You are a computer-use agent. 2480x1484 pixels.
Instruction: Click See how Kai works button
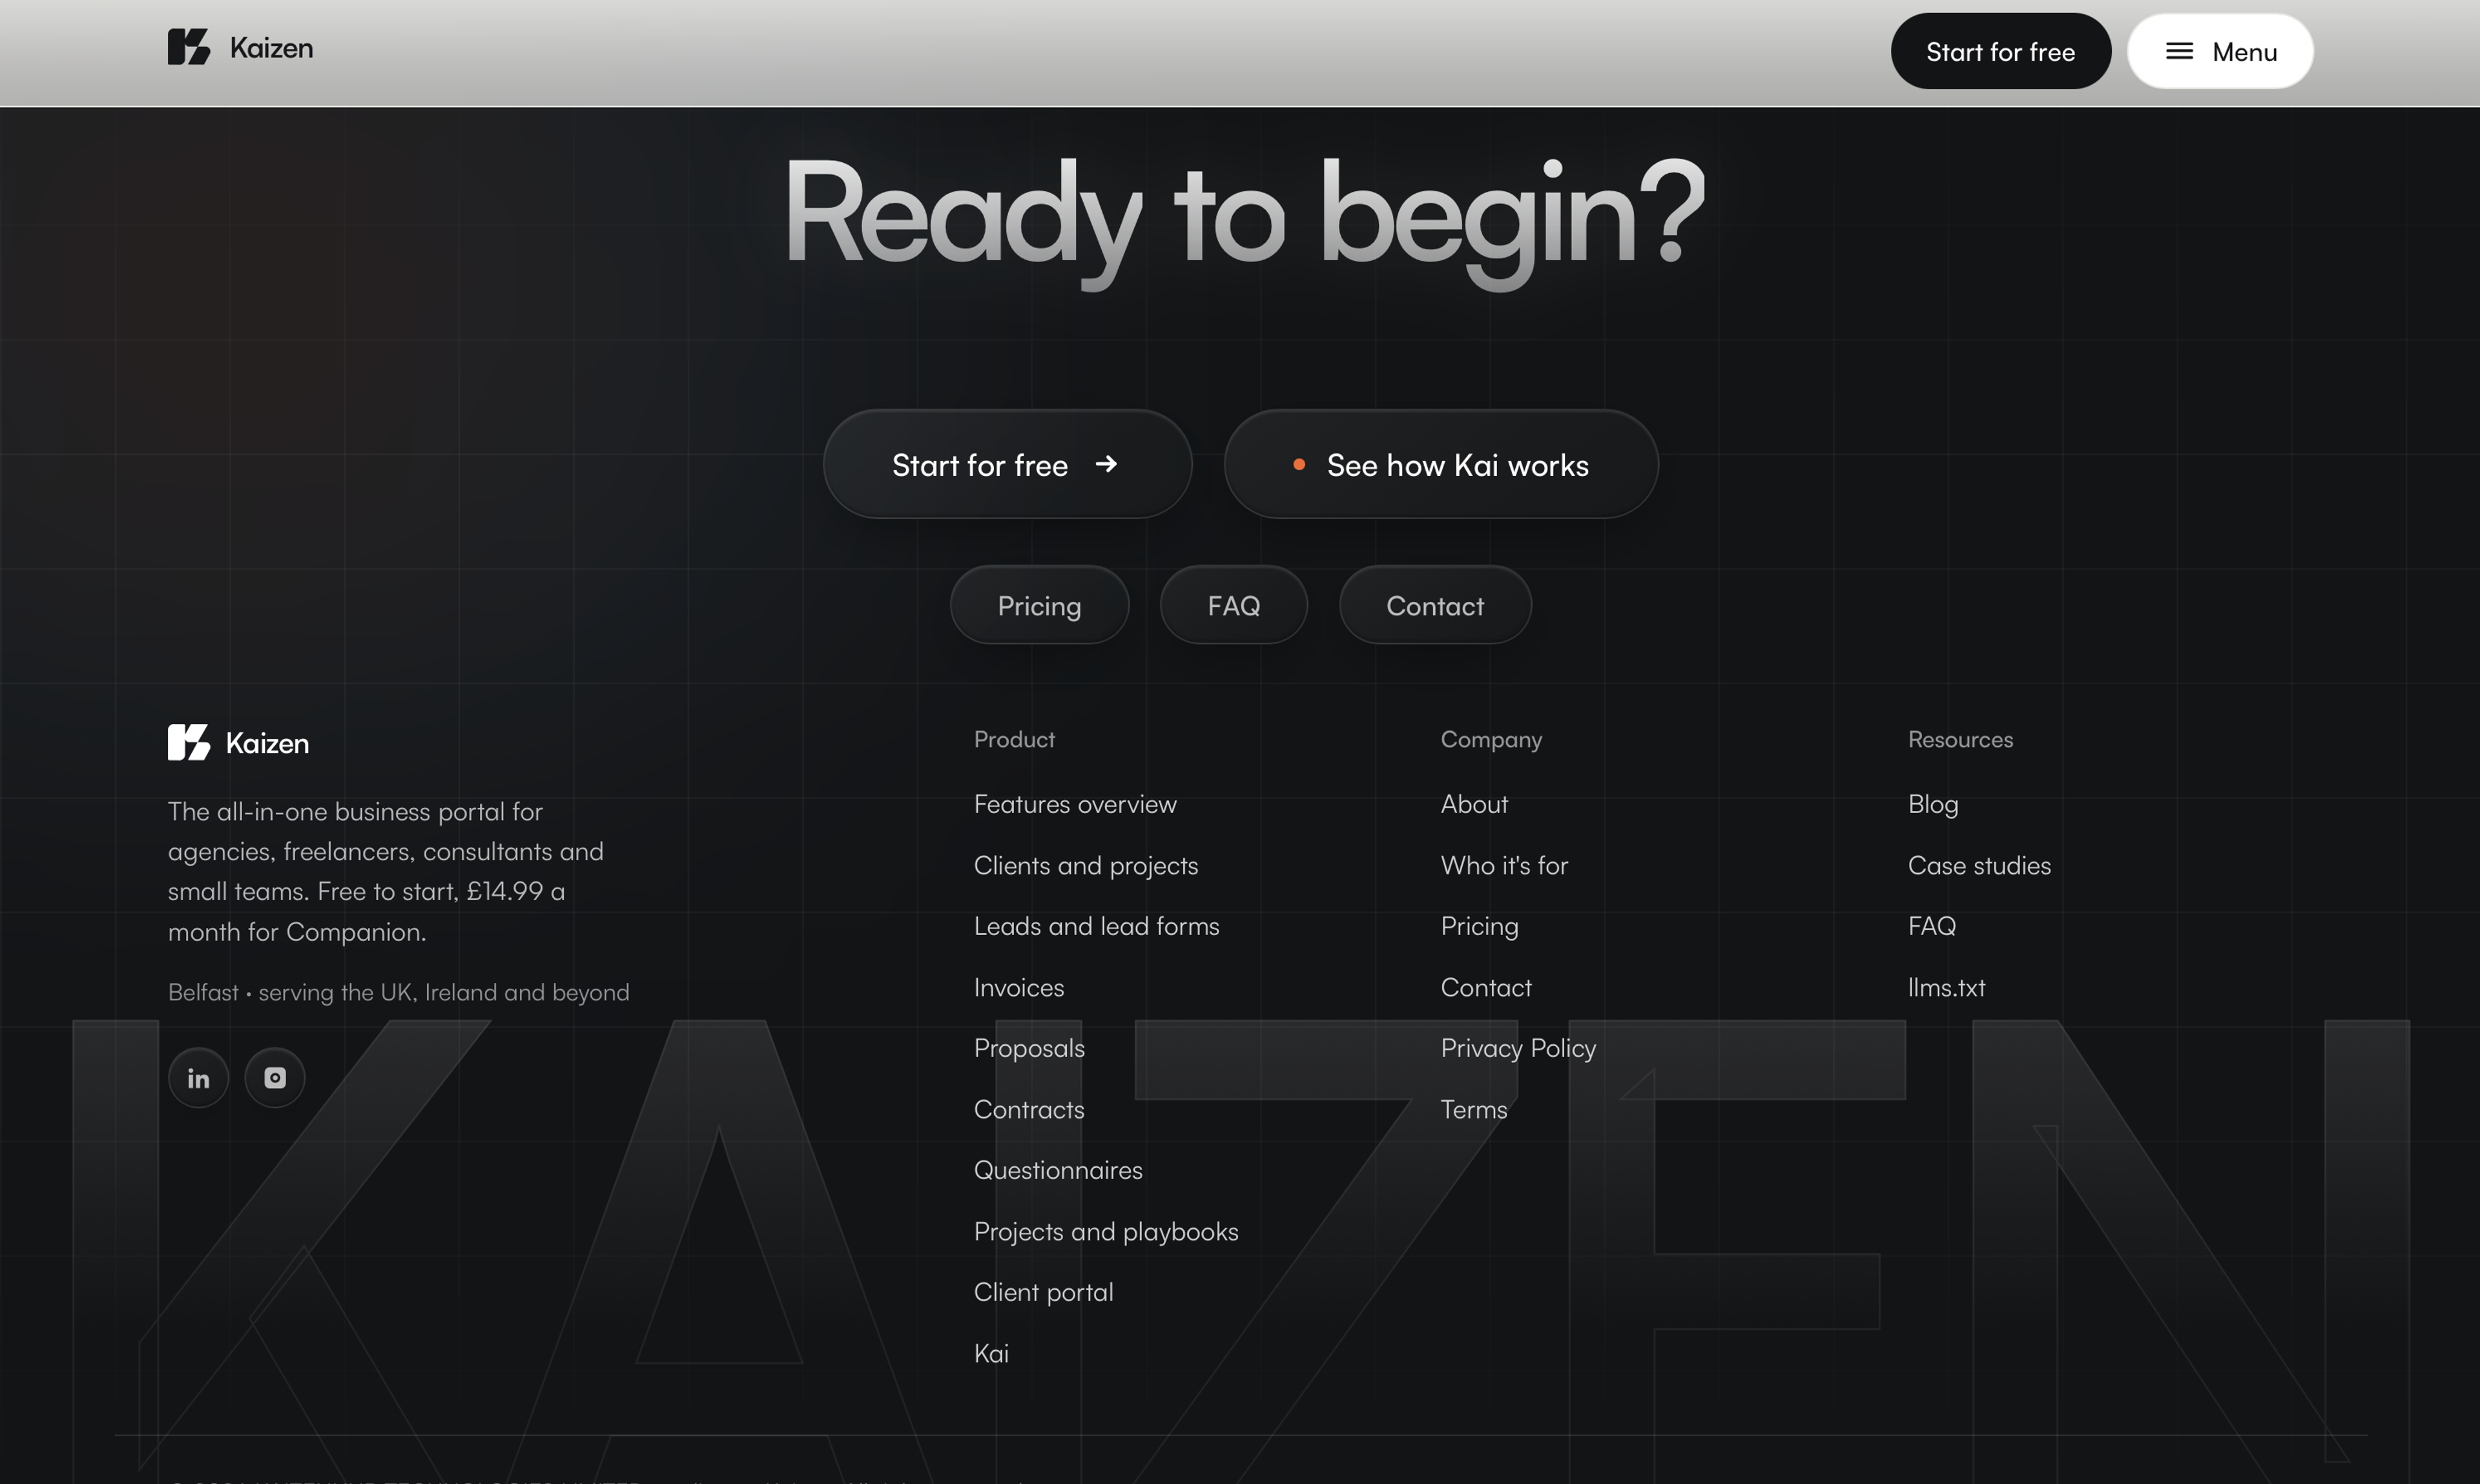coord(1441,464)
